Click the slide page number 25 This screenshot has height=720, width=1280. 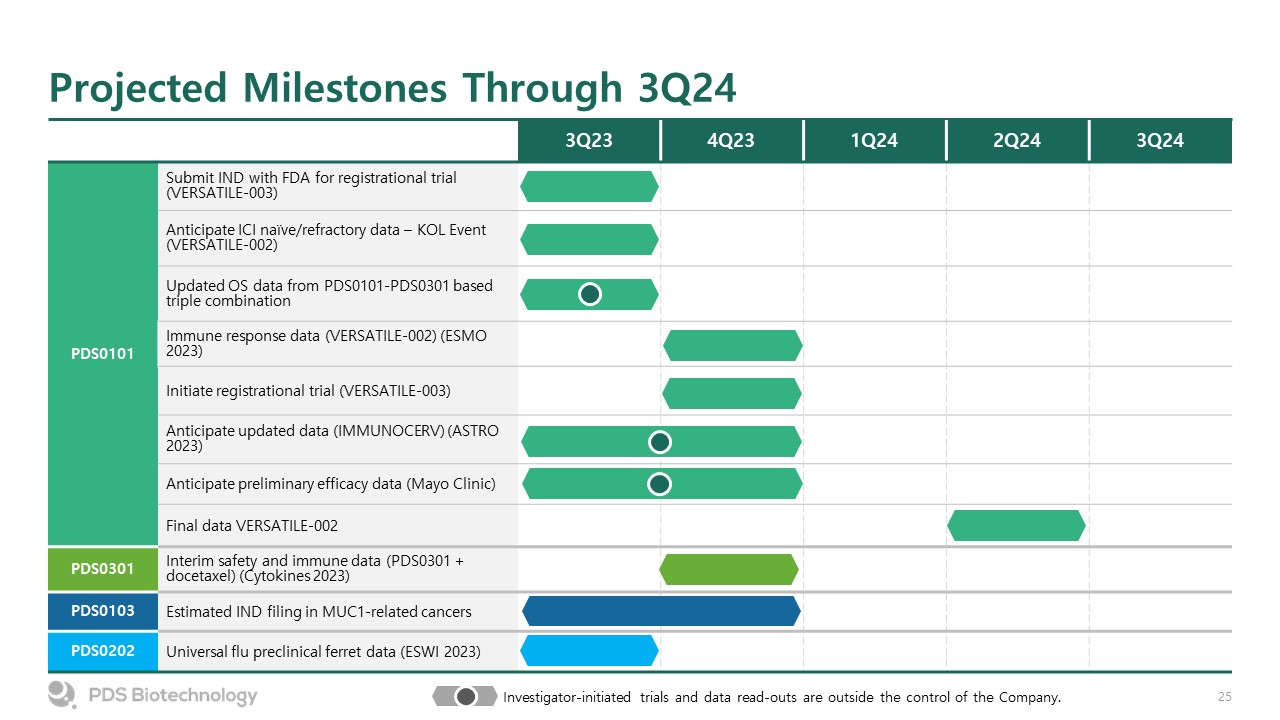1224,696
